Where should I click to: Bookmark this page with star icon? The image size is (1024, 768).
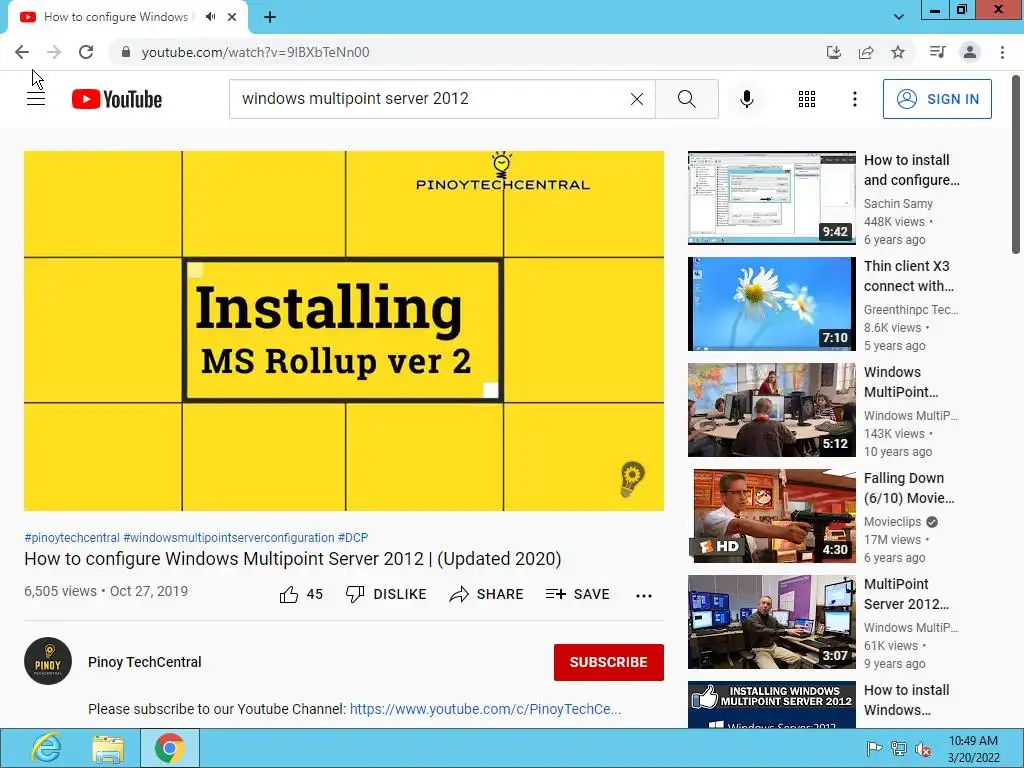click(x=898, y=52)
